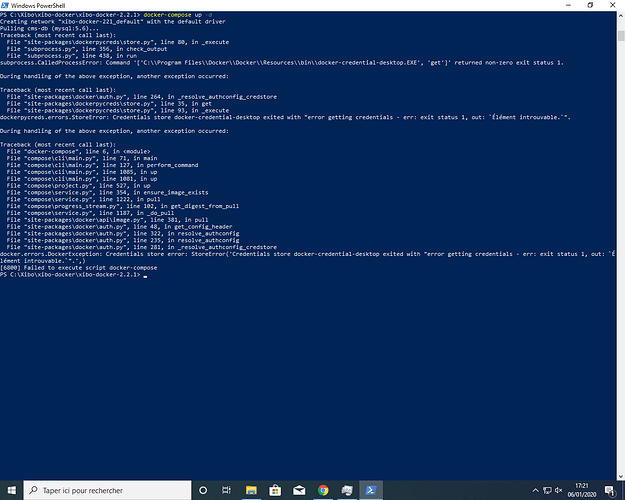The height and width of the screenshot is (500, 625).
Task: Click the 'dockerpycreds.errors.StoreError' line
Action: click(x=285, y=117)
